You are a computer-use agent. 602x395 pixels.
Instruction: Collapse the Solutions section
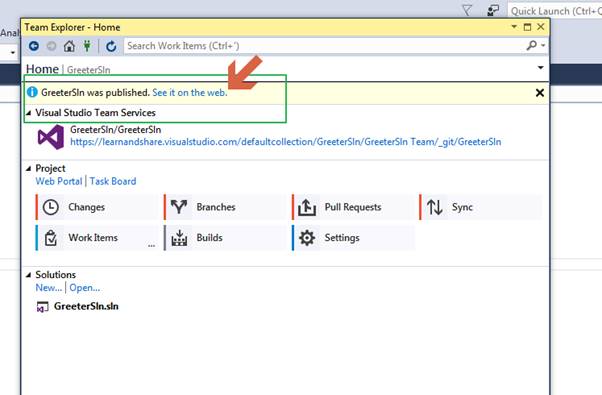pyautogui.click(x=28, y=275)
